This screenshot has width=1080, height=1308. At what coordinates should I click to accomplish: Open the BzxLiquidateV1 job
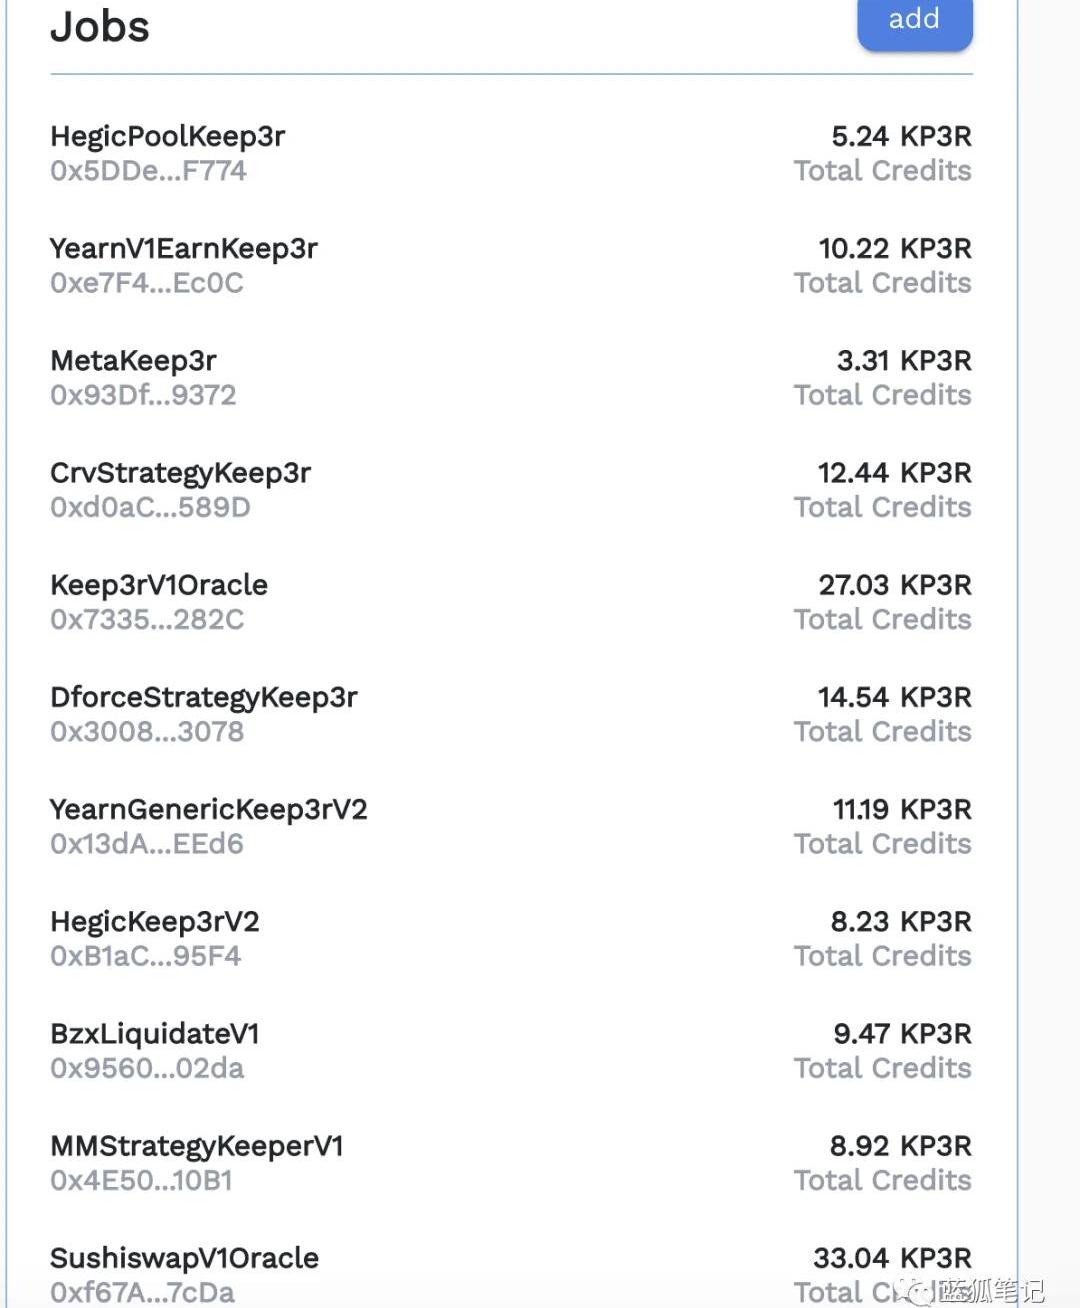click(x=154, y=1033)
